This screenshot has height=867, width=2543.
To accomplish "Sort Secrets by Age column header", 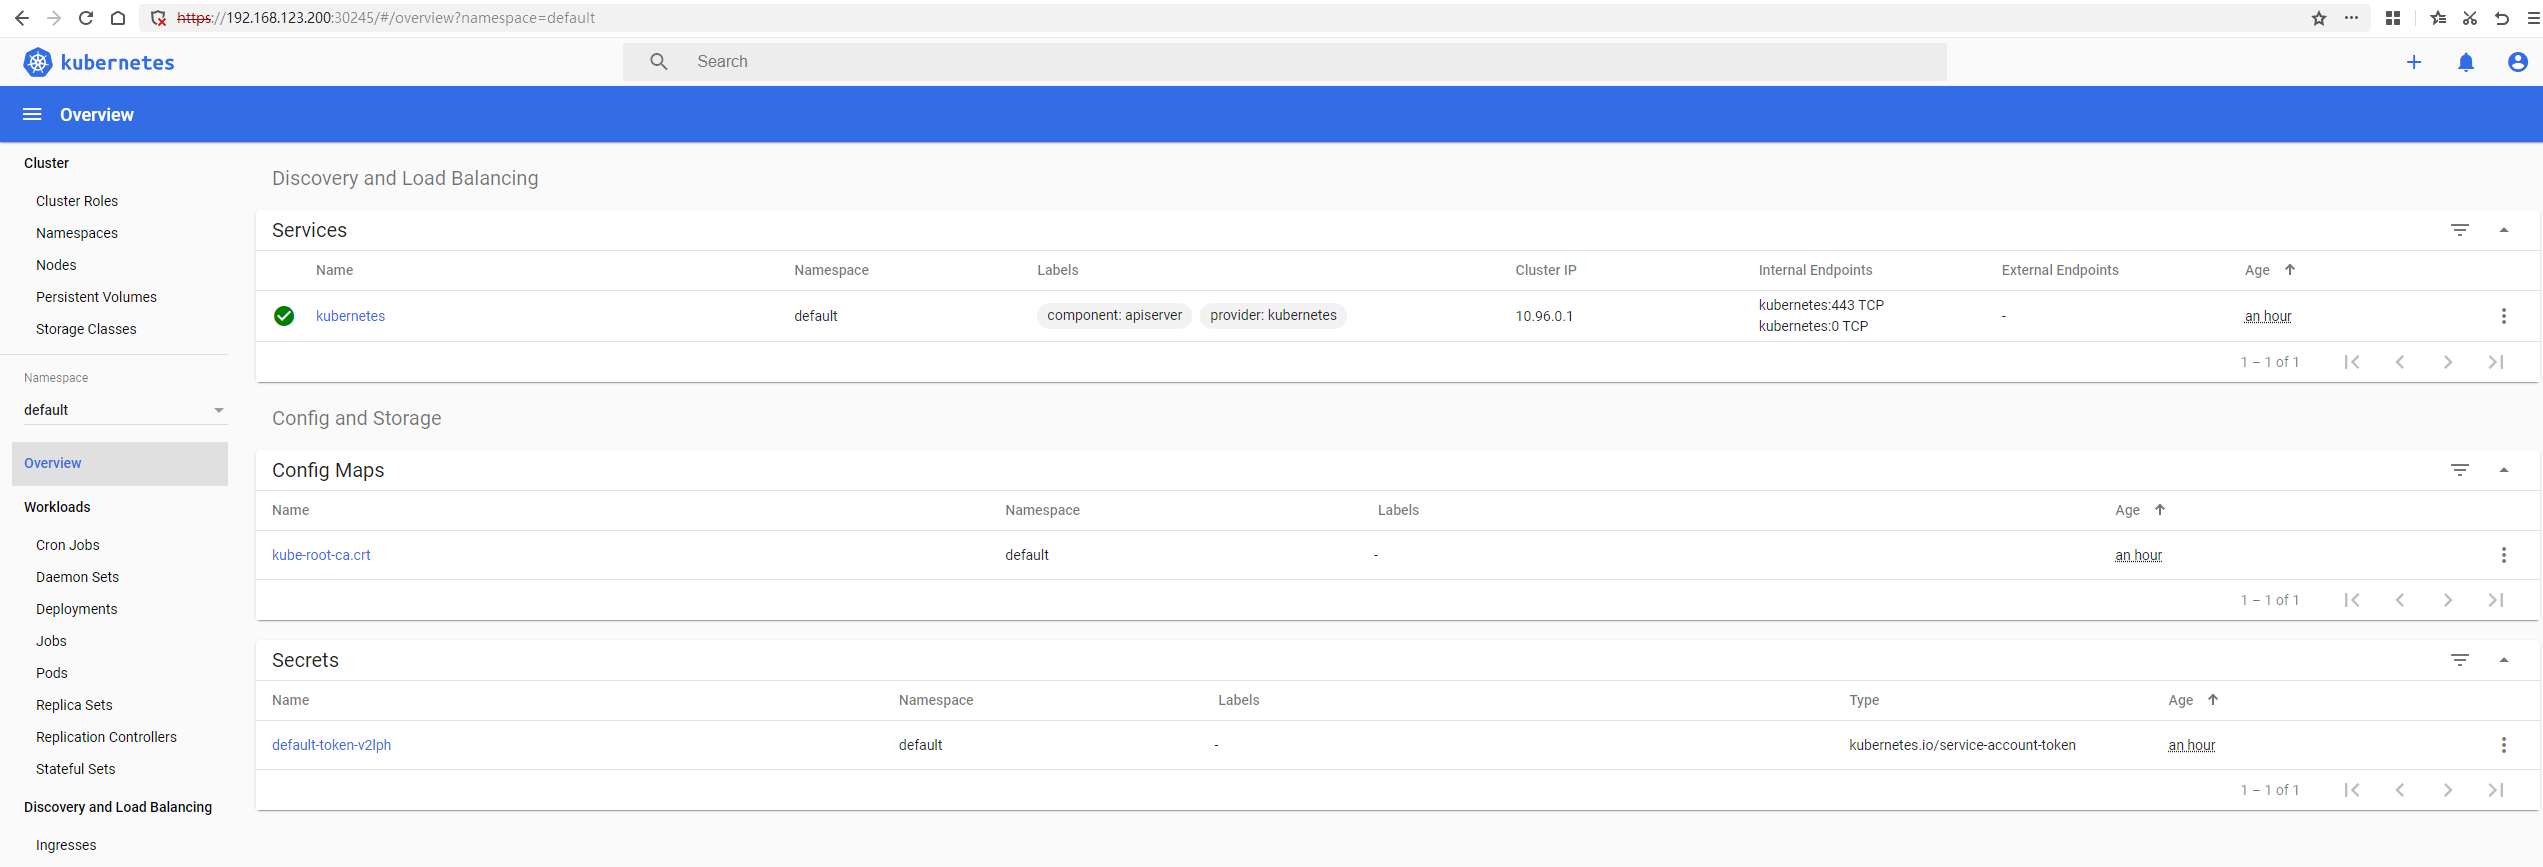I will pos(2180,700).
